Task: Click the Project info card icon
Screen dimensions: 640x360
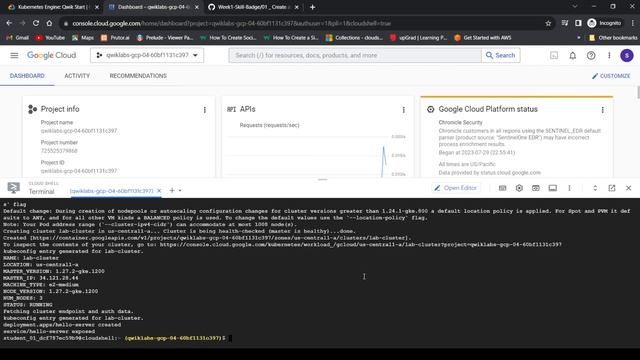Action: 32,109
